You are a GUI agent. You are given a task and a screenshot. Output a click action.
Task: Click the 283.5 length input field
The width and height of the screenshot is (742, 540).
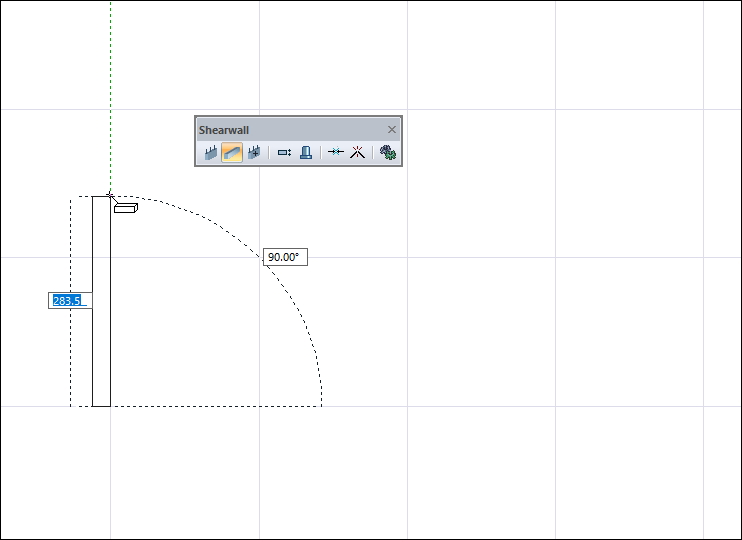click(x=68, y=300)
